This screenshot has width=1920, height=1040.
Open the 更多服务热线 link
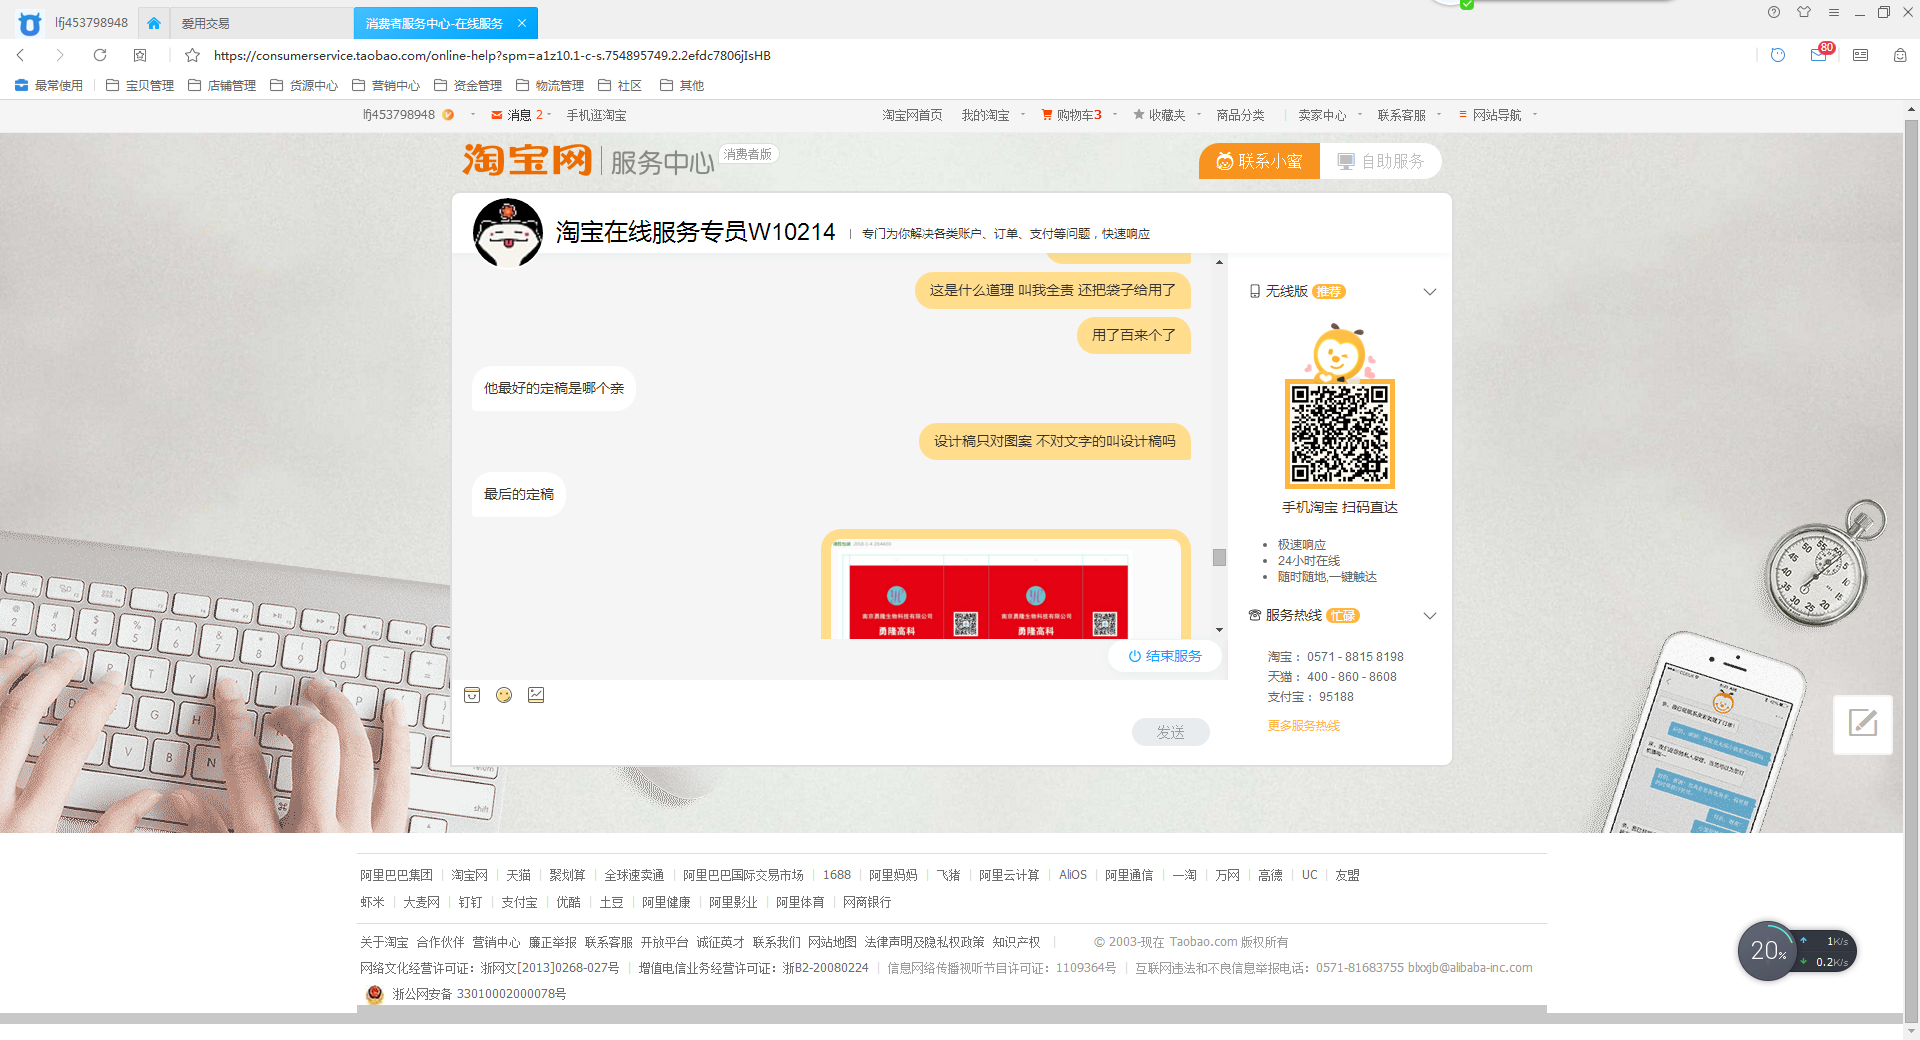click(x=1304, y=726)
